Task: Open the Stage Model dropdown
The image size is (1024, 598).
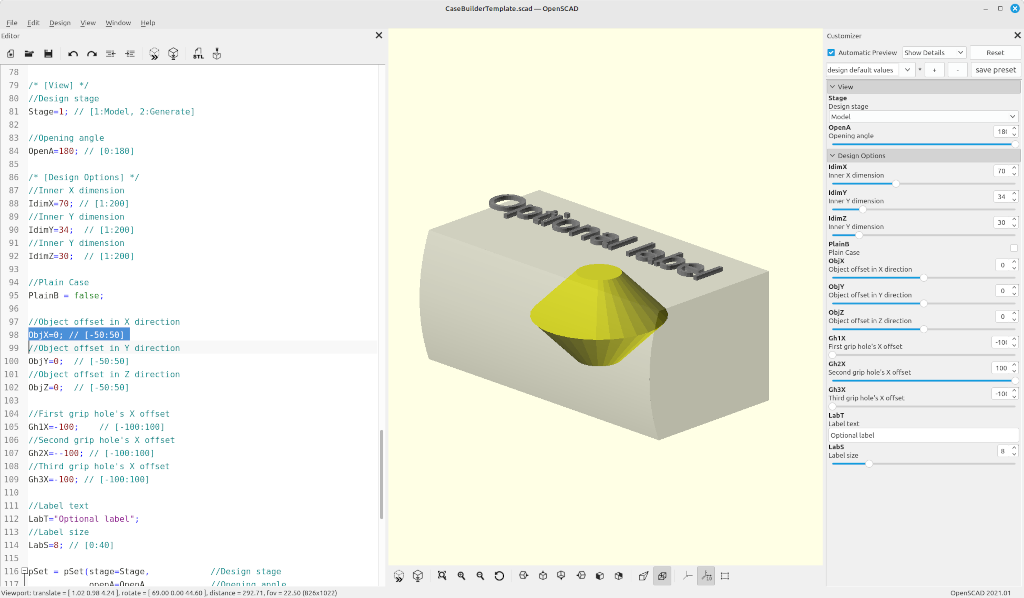Action: click(923, 116)
